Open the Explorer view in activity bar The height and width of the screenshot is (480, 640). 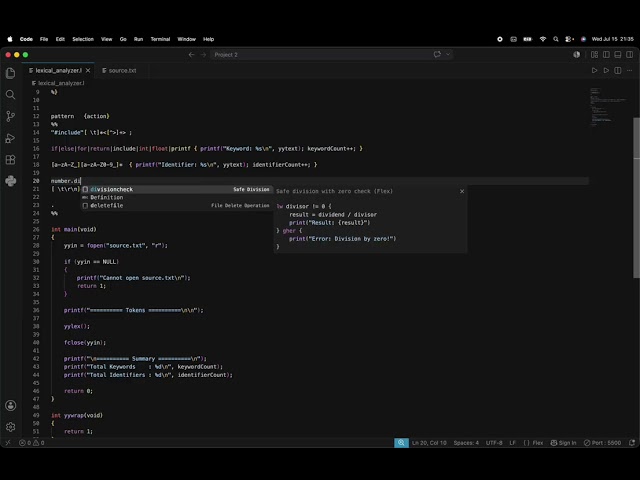11,73
